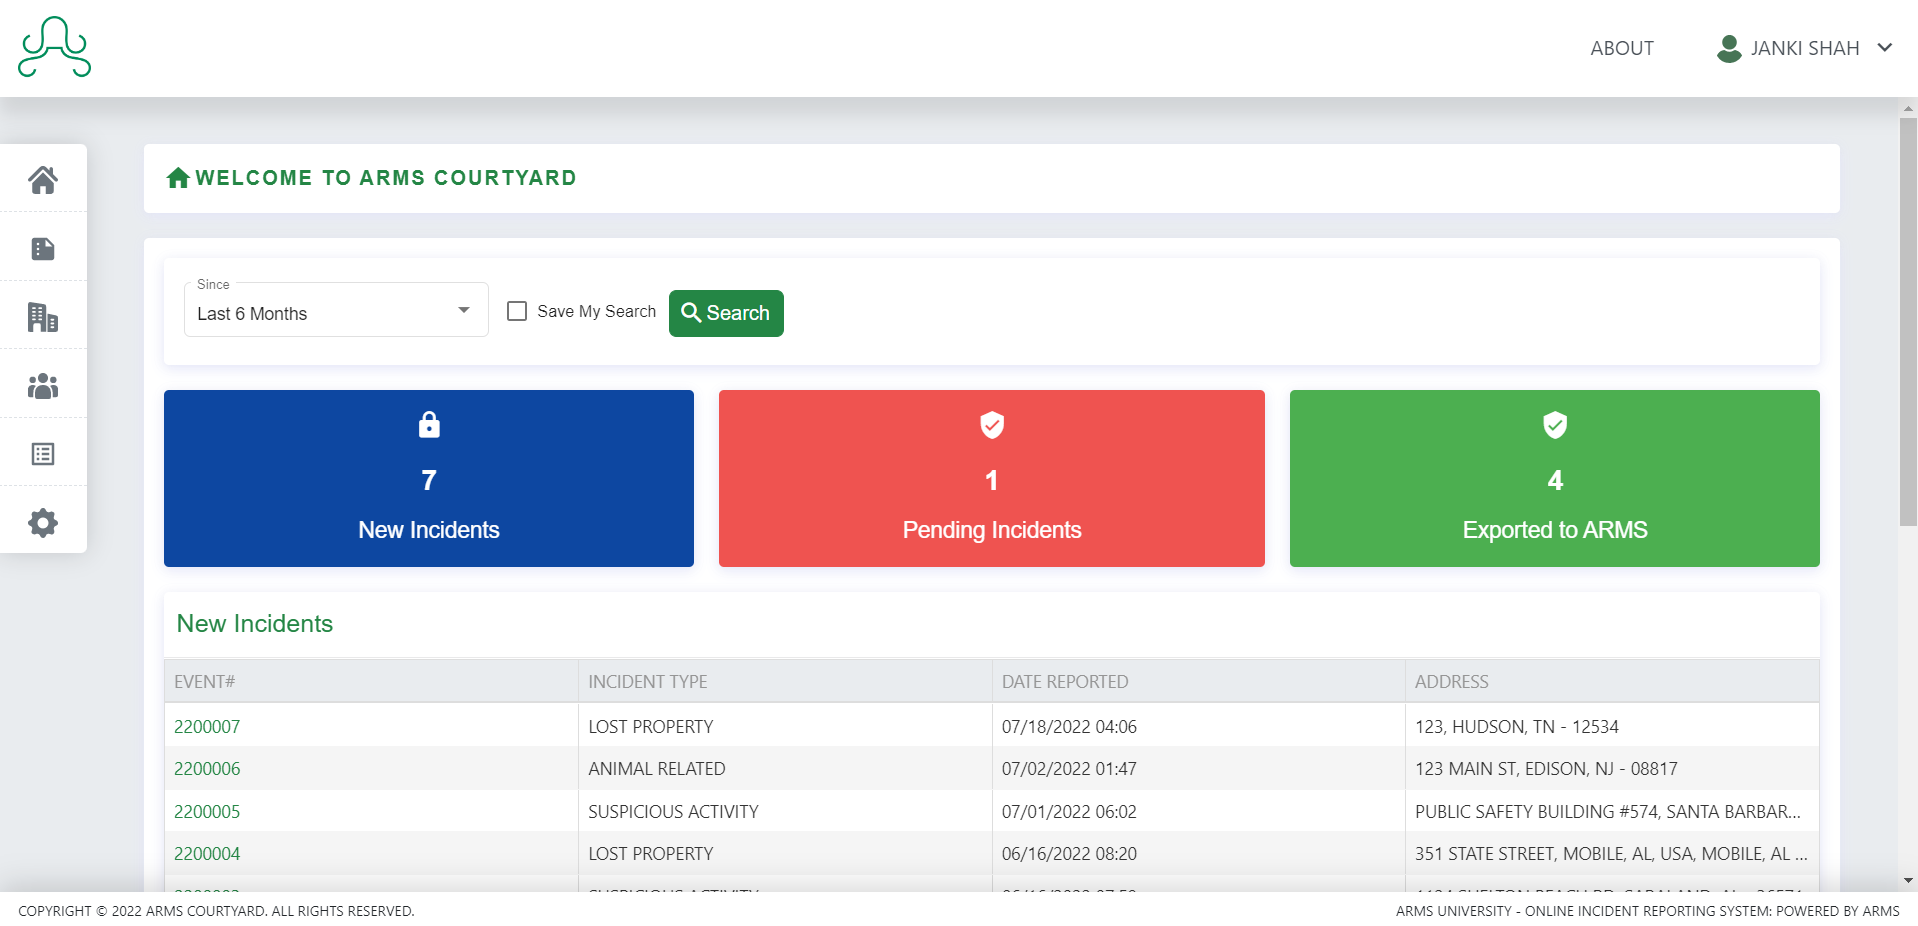Expand the Janki Shah account menu
Screen dimensions: 1918x926
(x=1884, y=47)
